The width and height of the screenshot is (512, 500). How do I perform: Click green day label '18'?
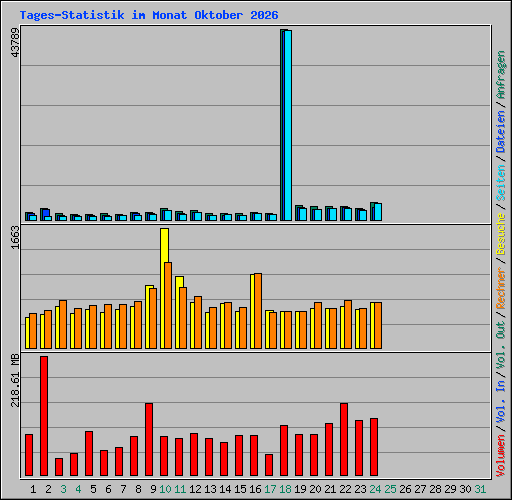285,489
